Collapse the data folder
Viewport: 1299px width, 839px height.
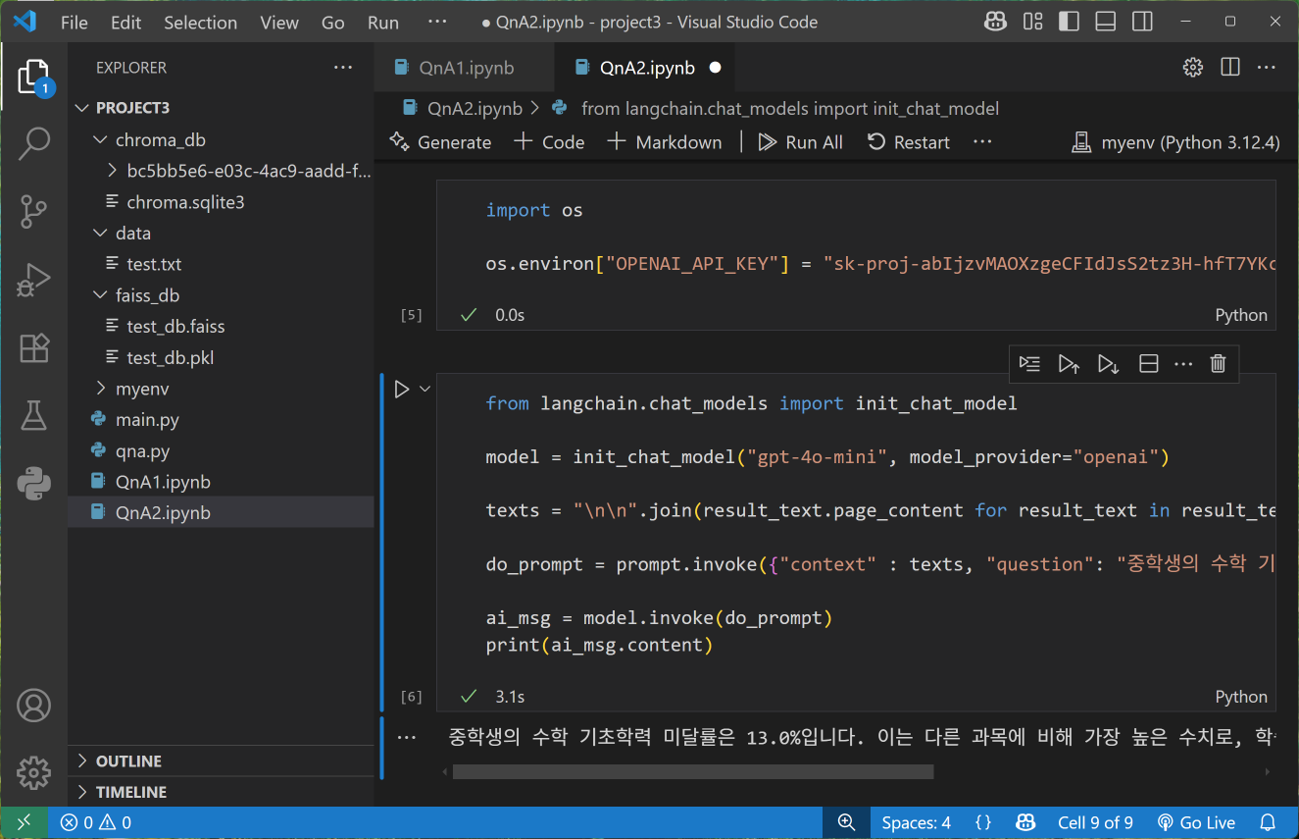pyautogui.click(x=221, y=233)
